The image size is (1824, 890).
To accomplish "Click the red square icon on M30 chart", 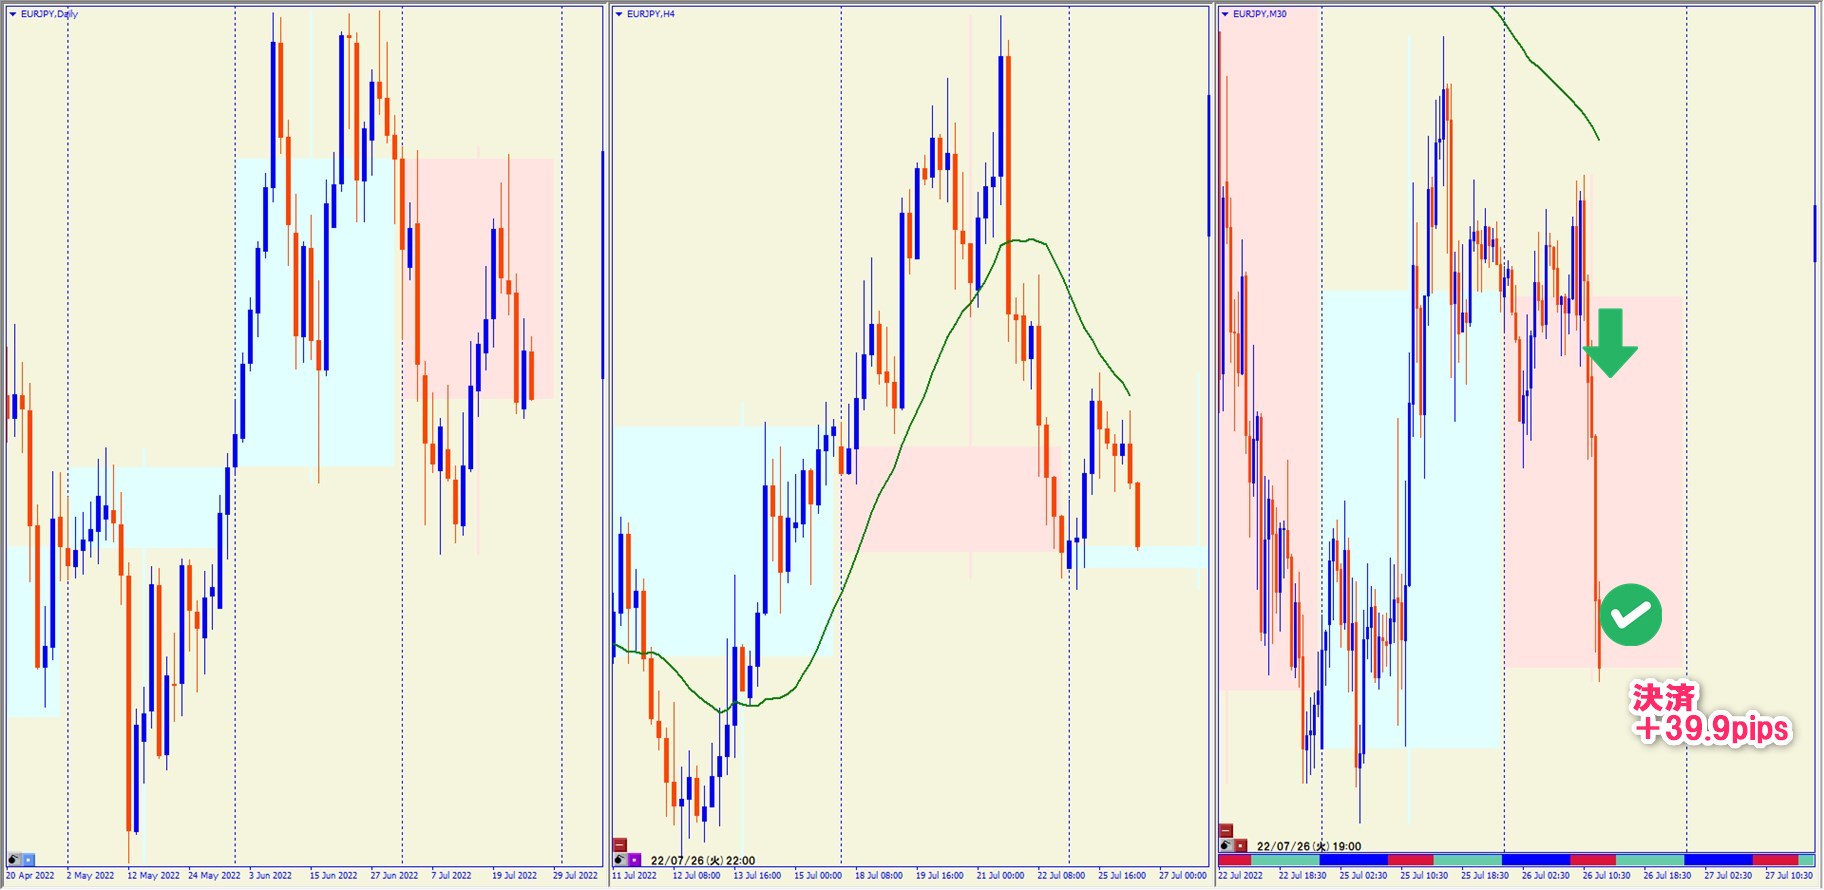I will [x=1241, y=845].
